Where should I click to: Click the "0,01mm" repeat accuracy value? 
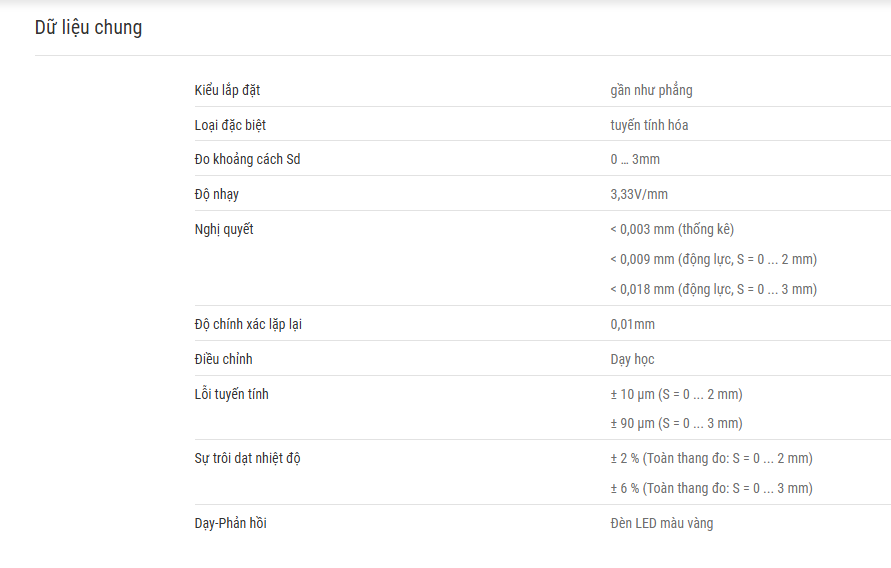coord(632,324)
